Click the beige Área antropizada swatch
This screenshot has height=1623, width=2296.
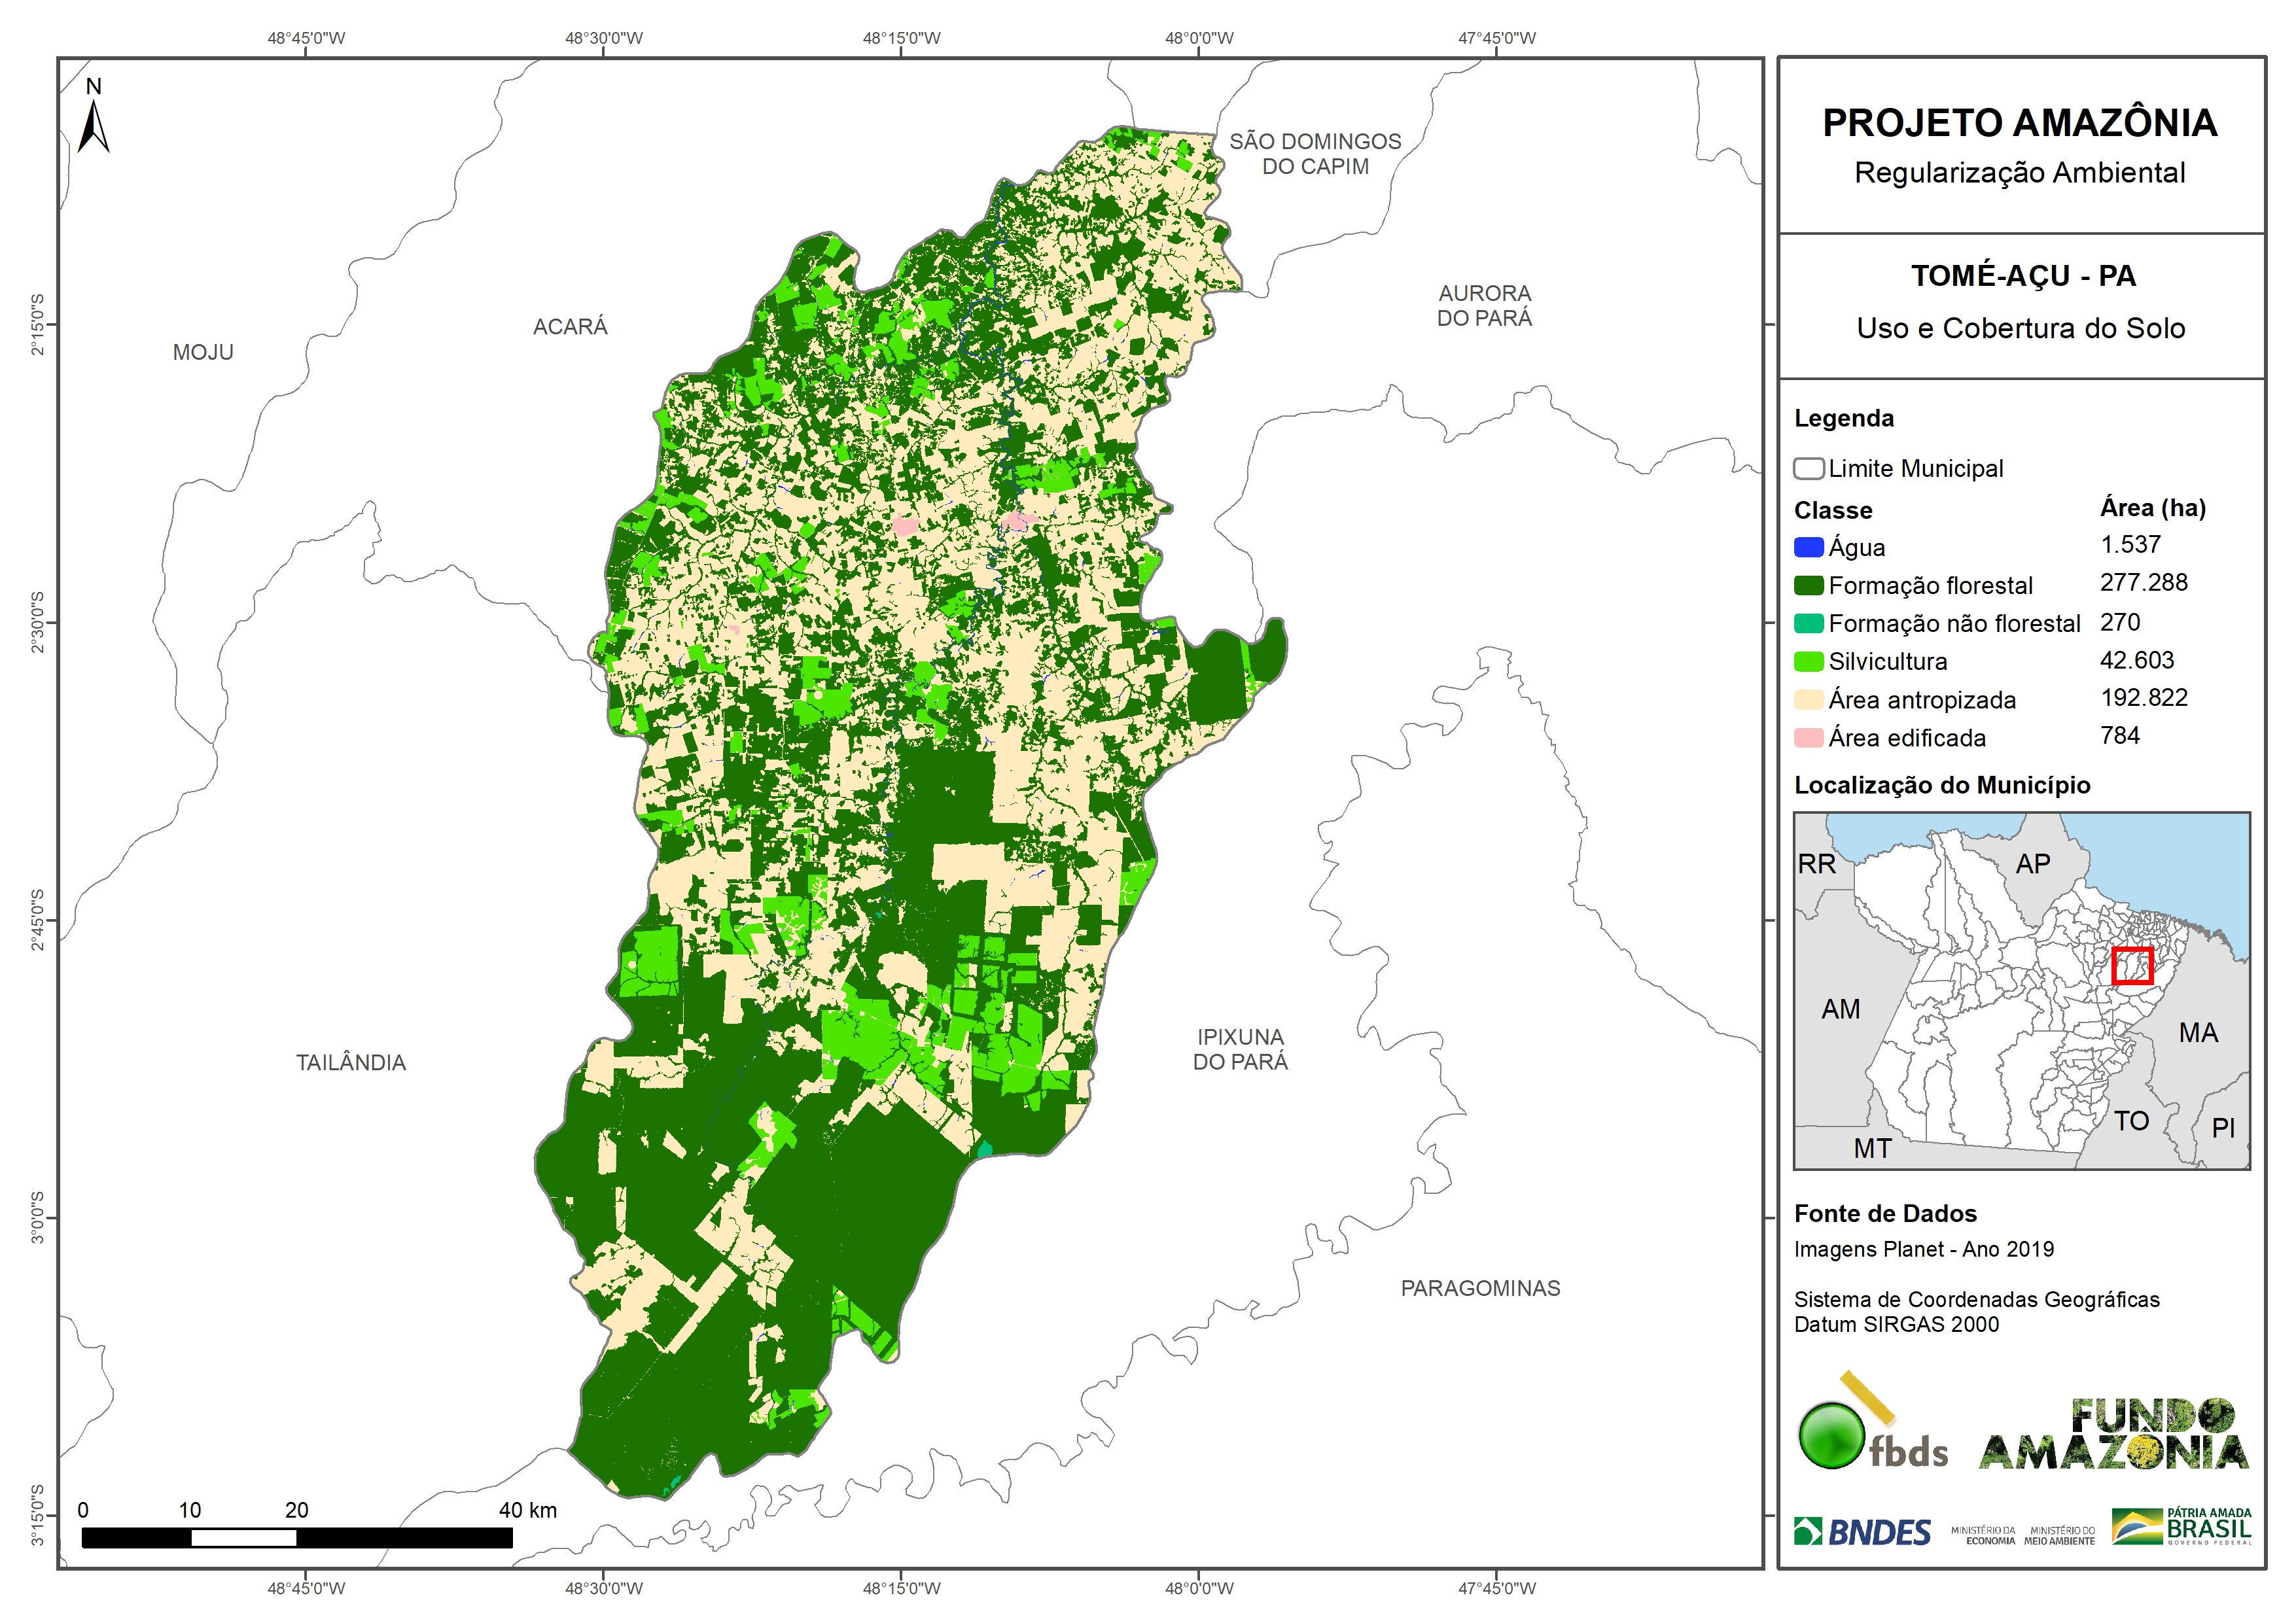click(x=1808, y=699)
